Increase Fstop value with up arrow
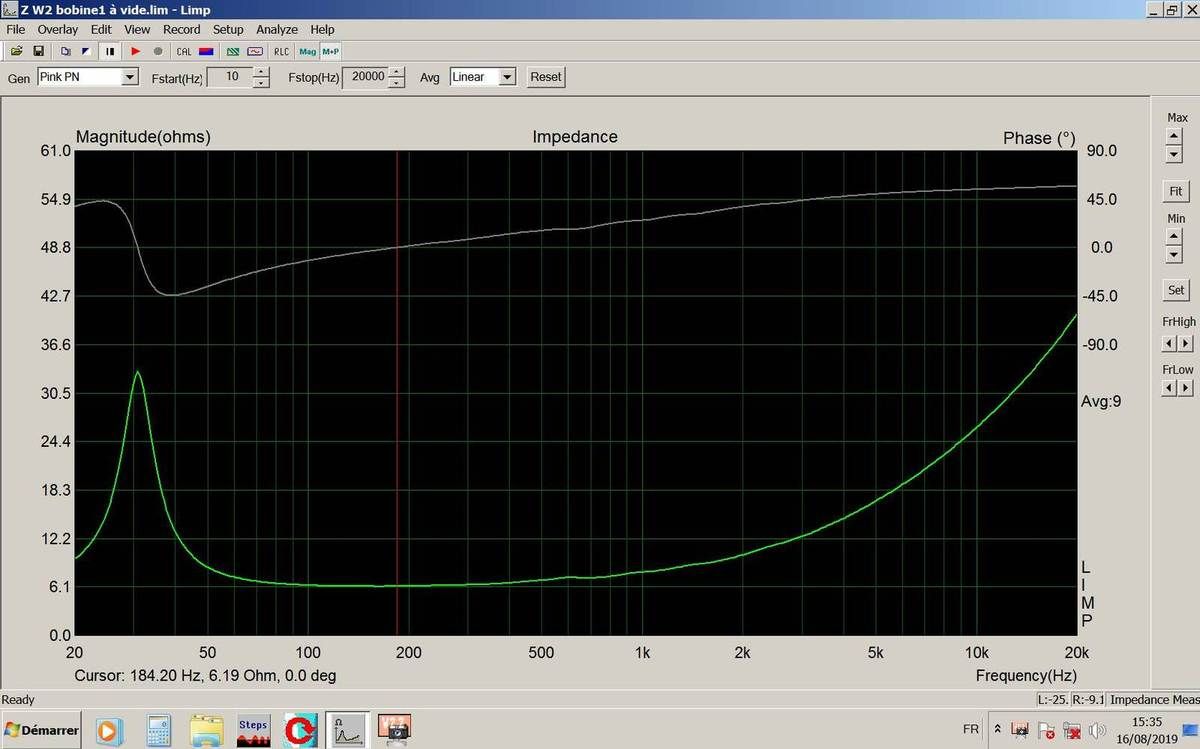Image resolution: width=1200 pixels, height=749 pixels. tap(397, 72)
